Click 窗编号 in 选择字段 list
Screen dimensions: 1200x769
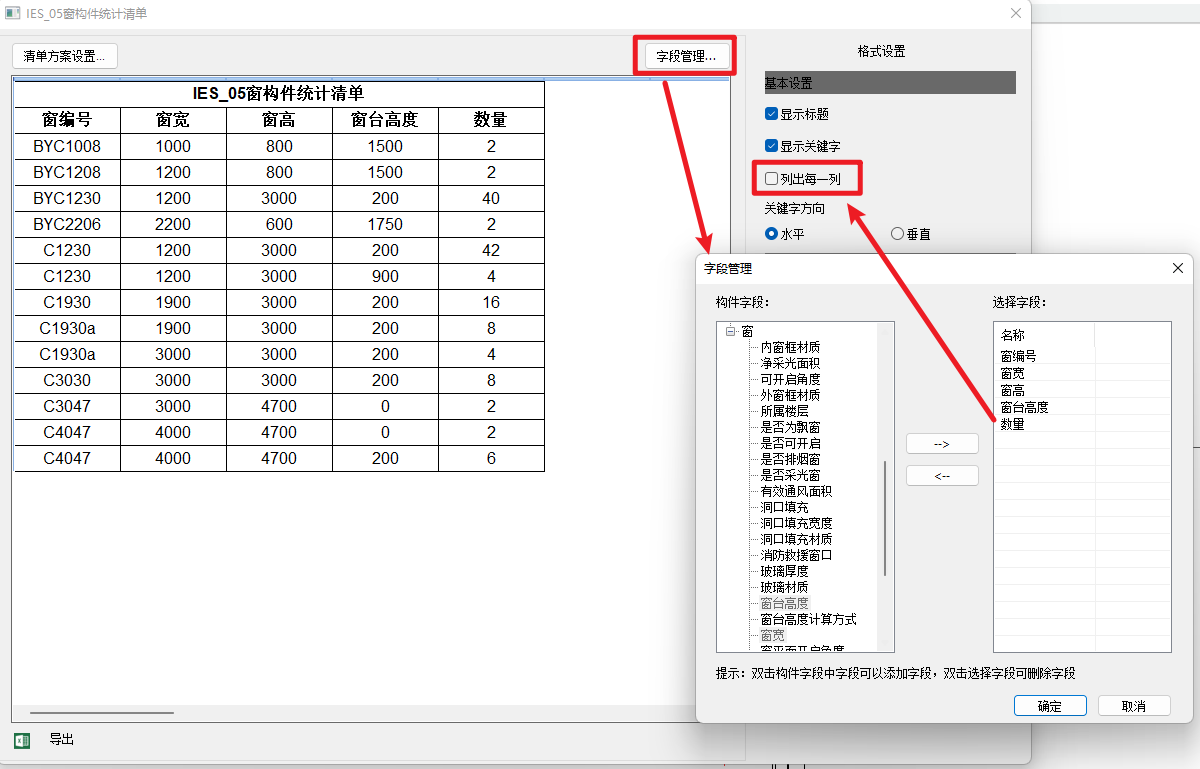coord(1018,356)
